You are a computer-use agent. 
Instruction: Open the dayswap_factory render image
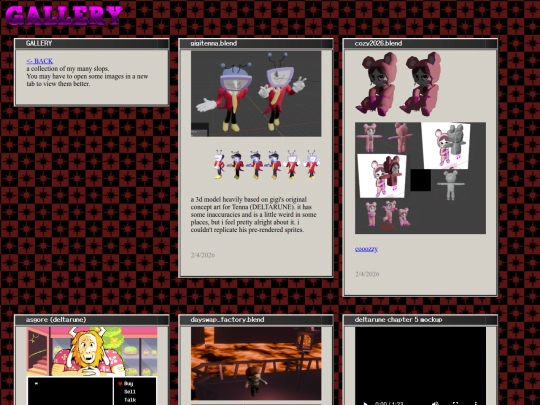[256, 363]
